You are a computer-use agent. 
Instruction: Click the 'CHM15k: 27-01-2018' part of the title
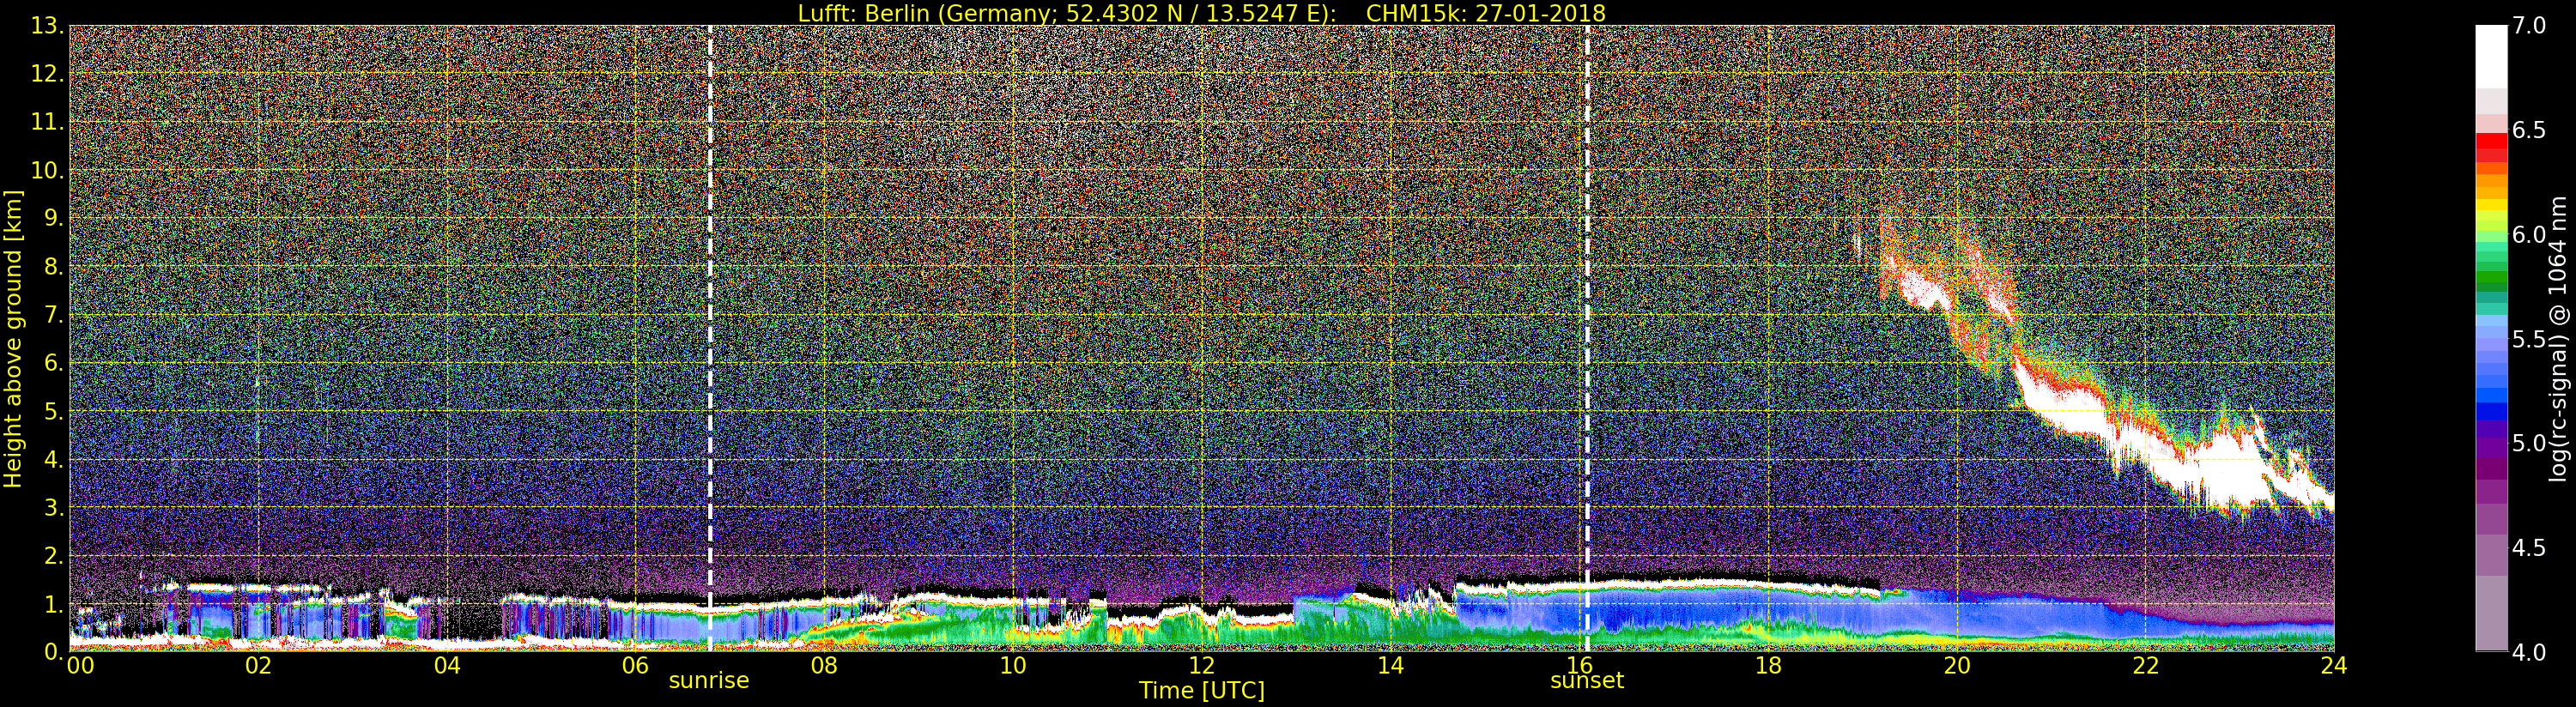[x=1485, y=13]
